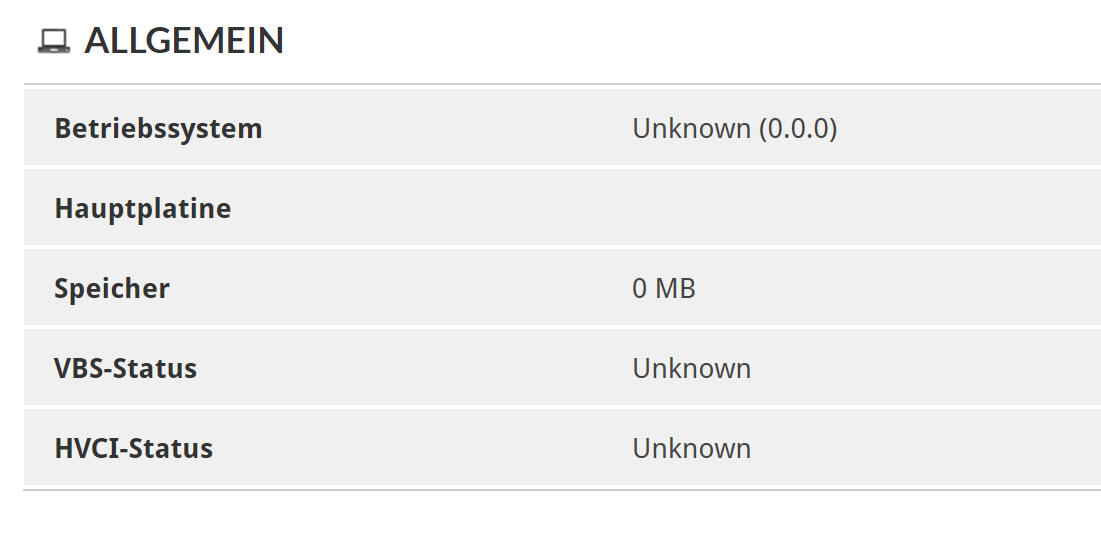Click the digit 0 in Speicher value
Screen dimensions: 1101x537
tap(640, 289)
